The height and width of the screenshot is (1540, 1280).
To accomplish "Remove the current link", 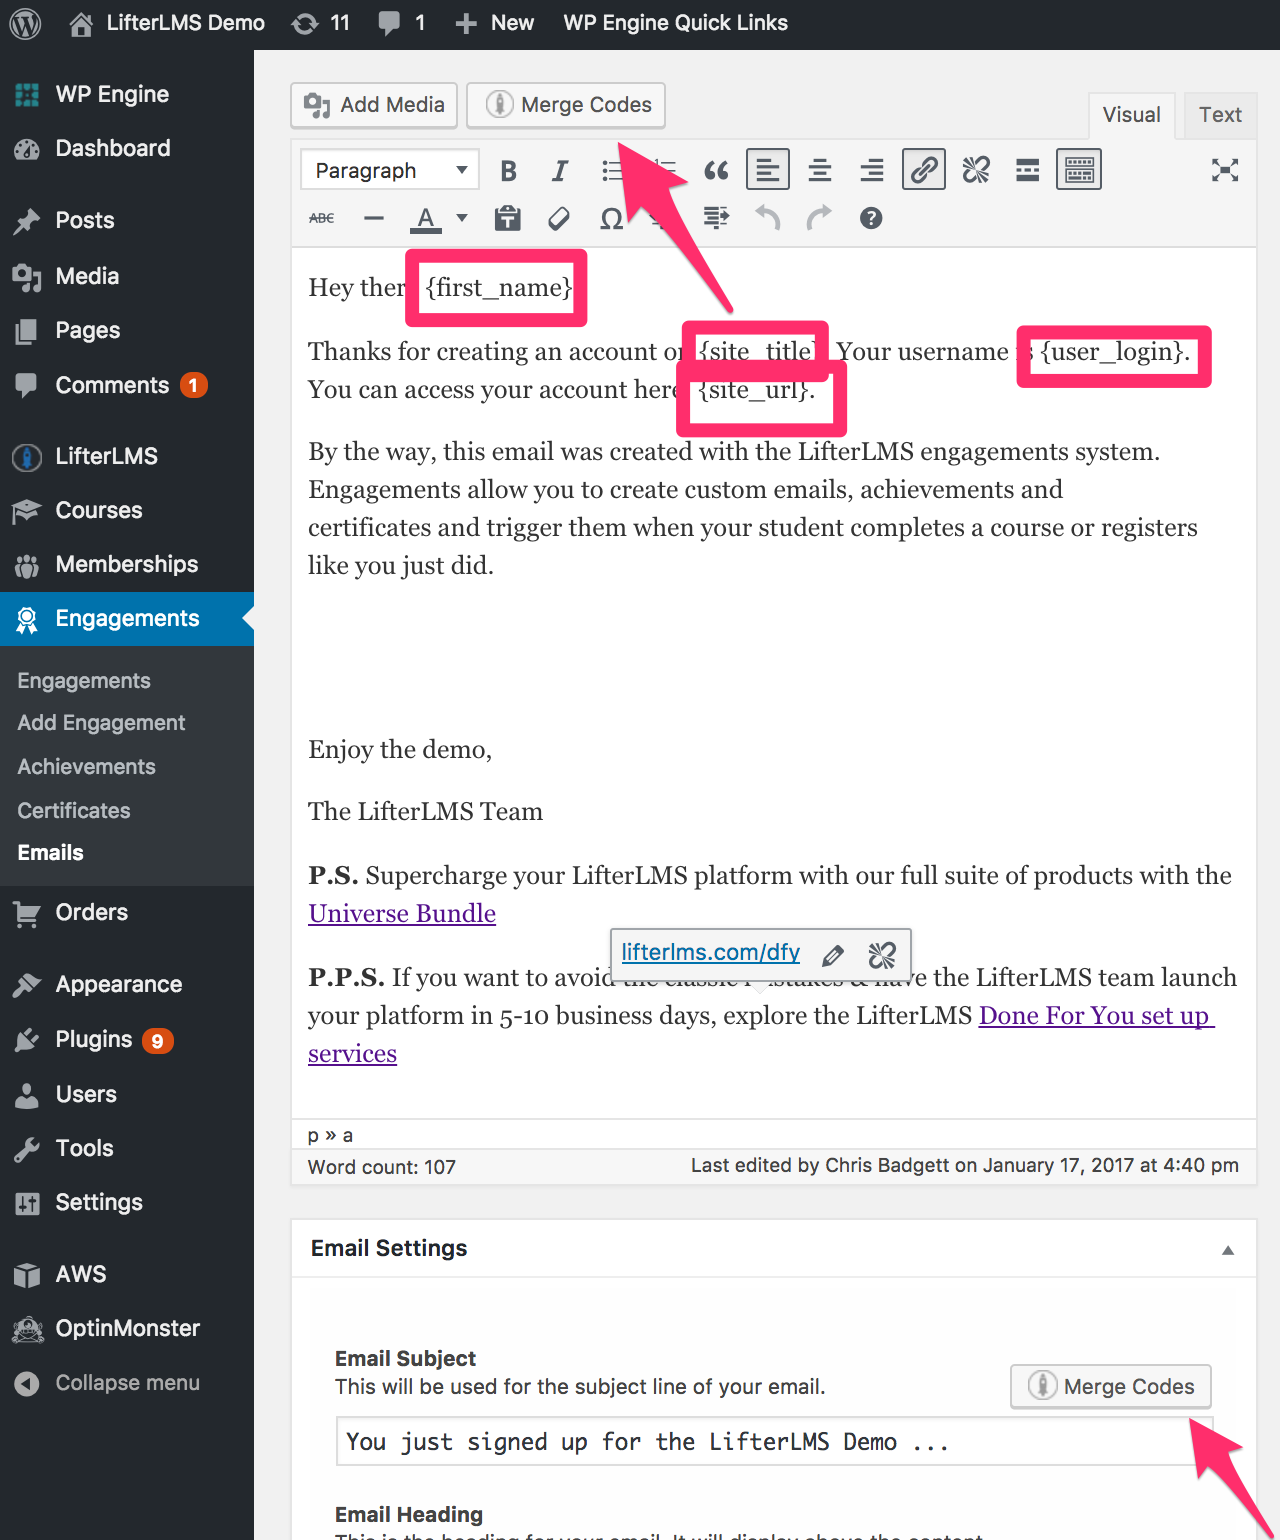I will pos(976,169).
